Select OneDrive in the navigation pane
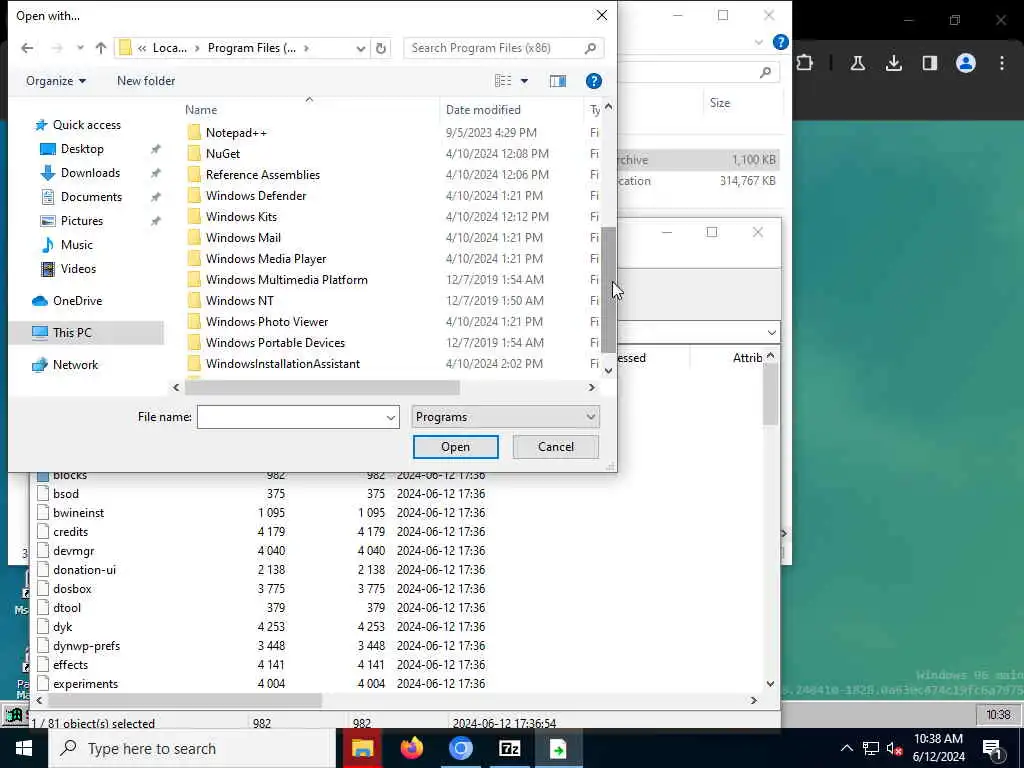Viewport: 1024px width, 768px height. click(x=77, y=301)
